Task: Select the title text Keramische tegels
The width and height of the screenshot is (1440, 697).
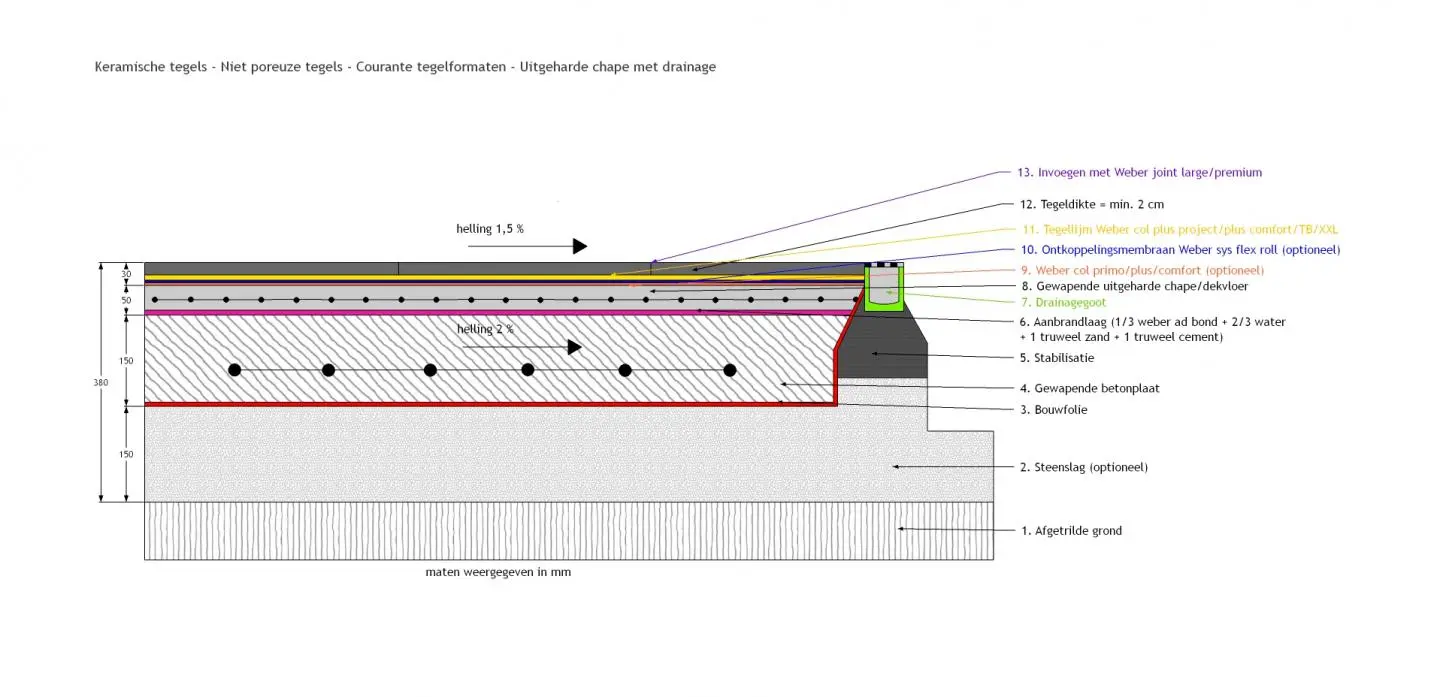Action: (x=404, y=67)
